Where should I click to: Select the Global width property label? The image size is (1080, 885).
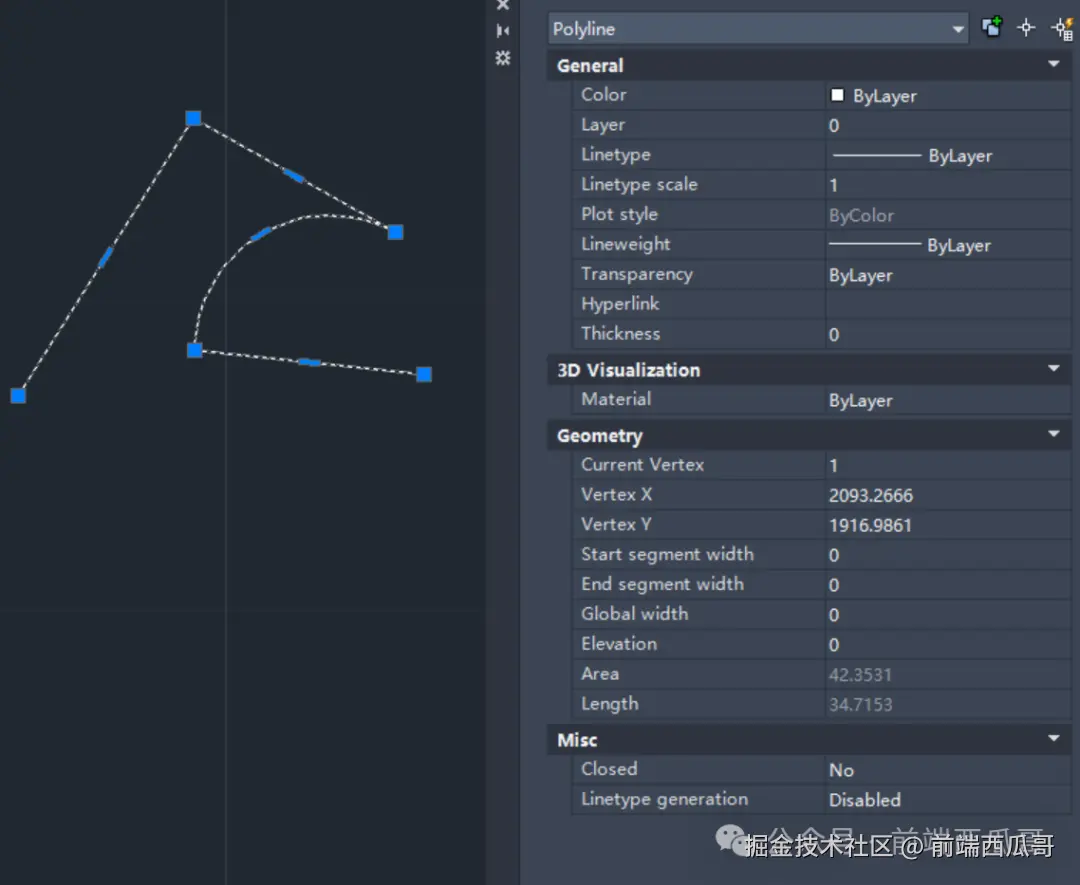pos(634,614)
